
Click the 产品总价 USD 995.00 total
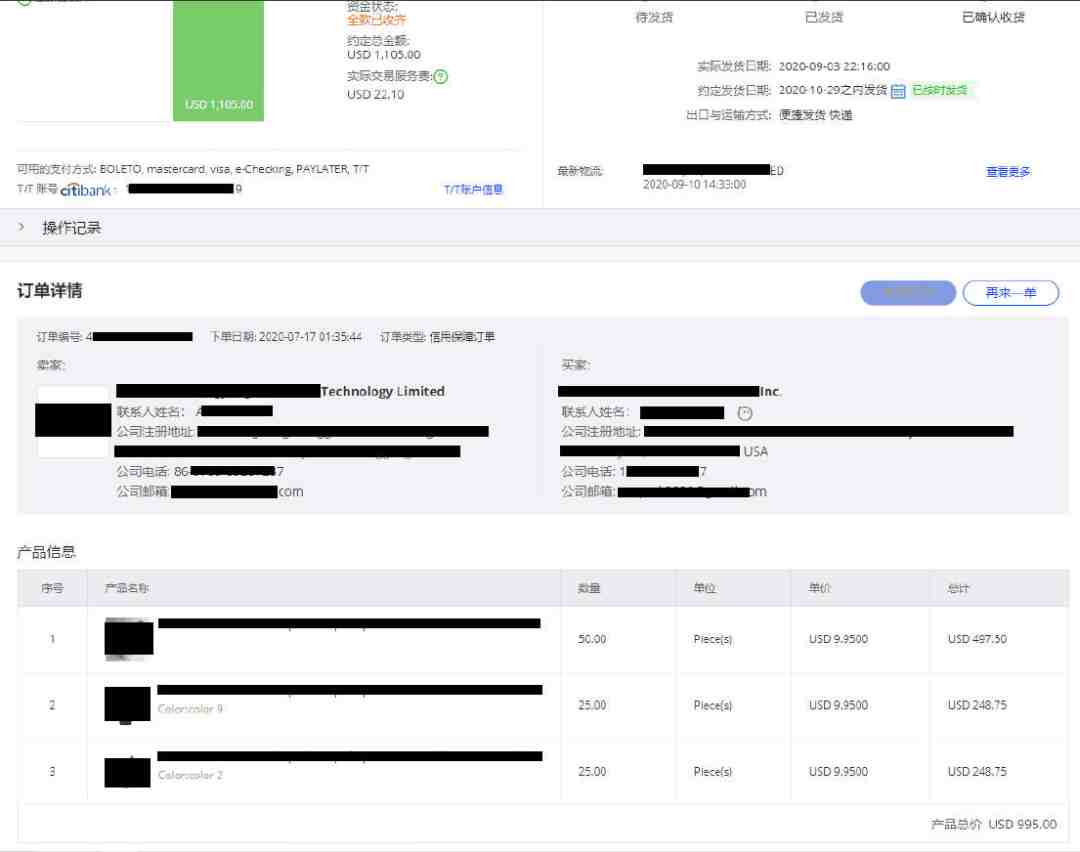pos(994,824)
